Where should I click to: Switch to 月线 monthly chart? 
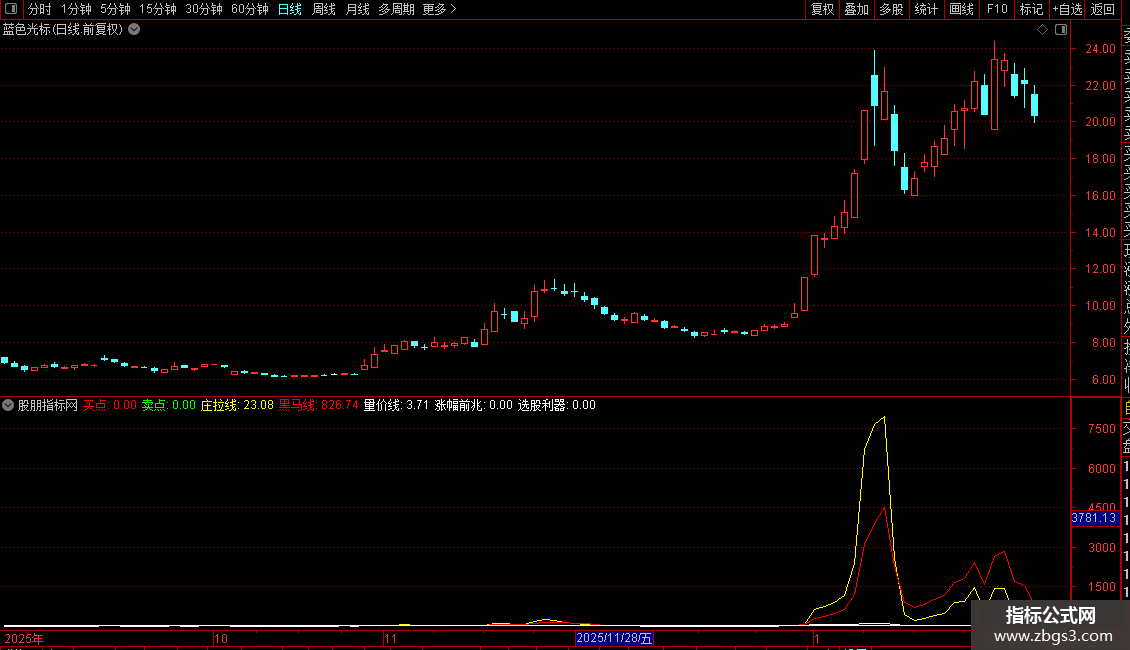point(357,9)
